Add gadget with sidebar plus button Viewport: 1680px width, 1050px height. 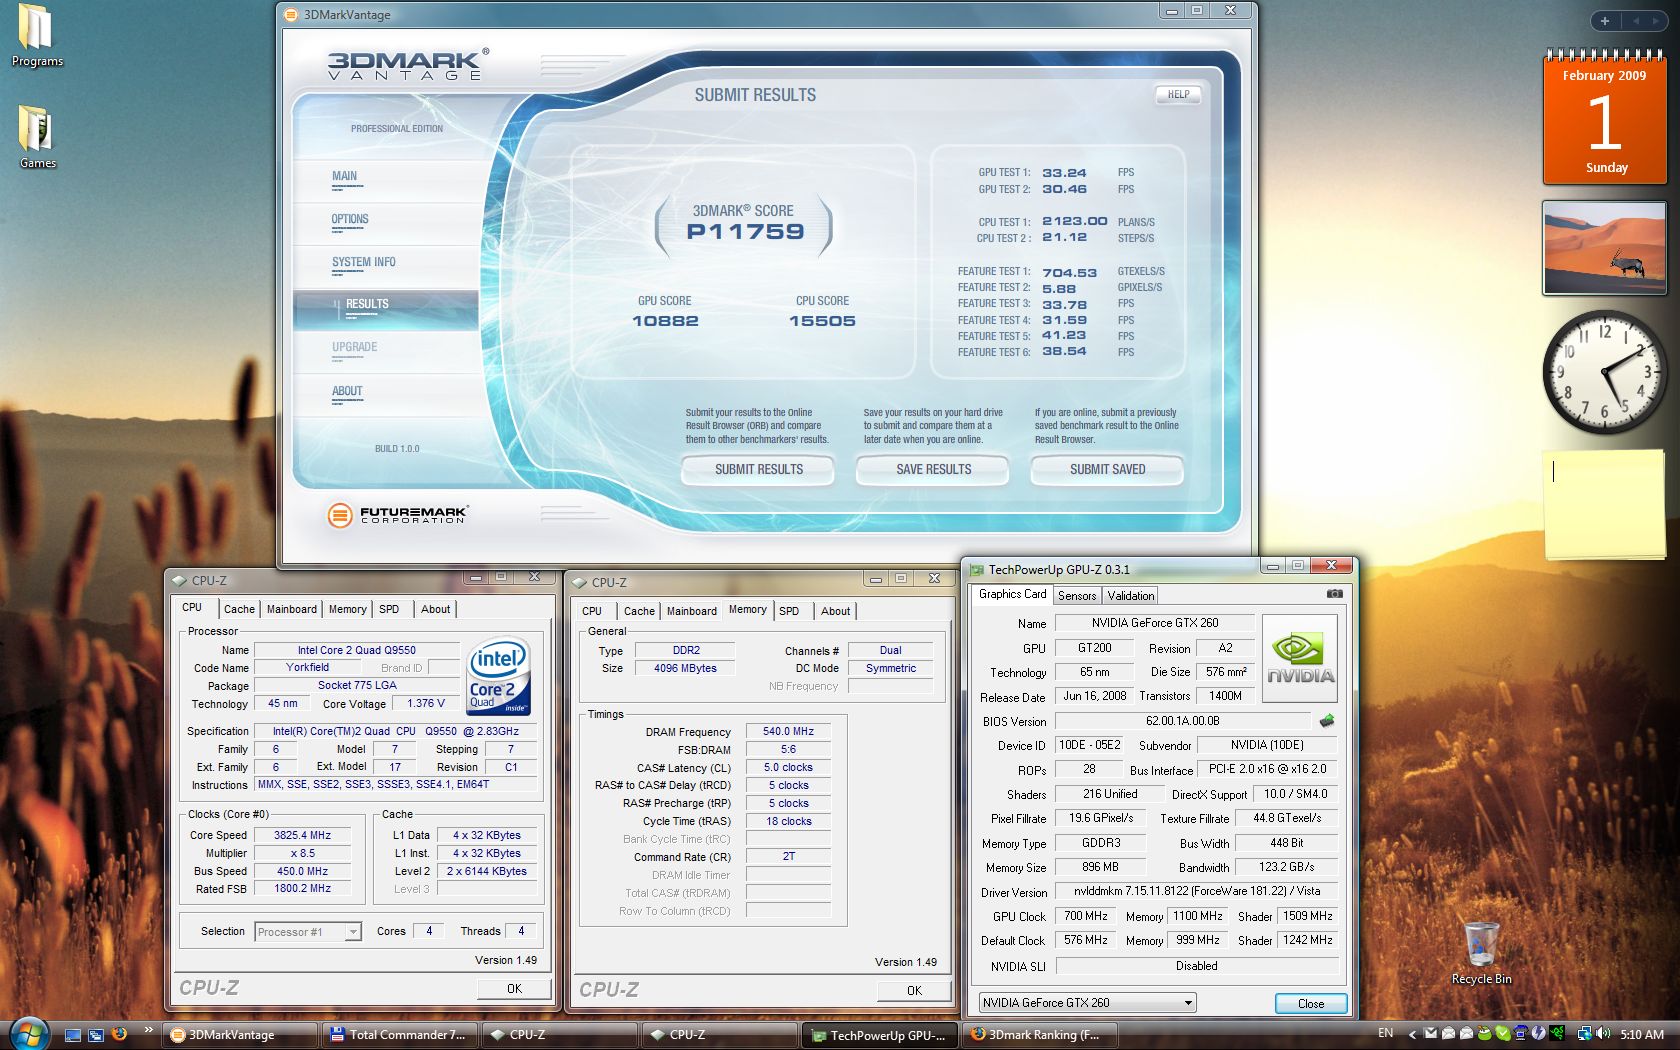[x=1604, y=21]
